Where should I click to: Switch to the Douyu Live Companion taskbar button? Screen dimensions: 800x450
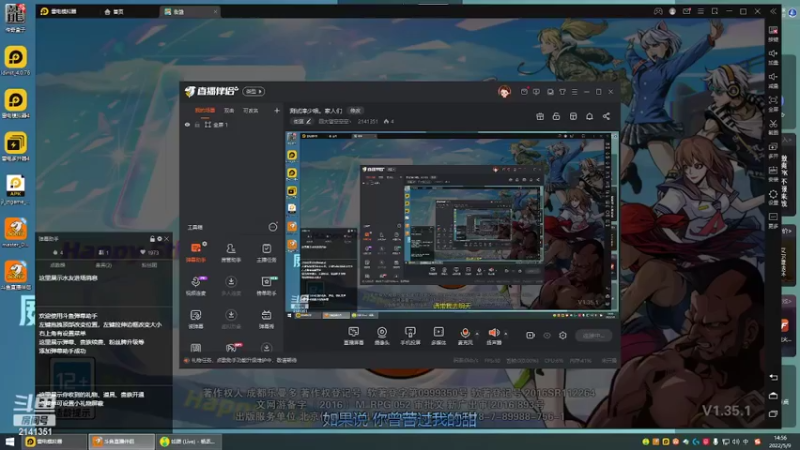(x=121, y=441)
